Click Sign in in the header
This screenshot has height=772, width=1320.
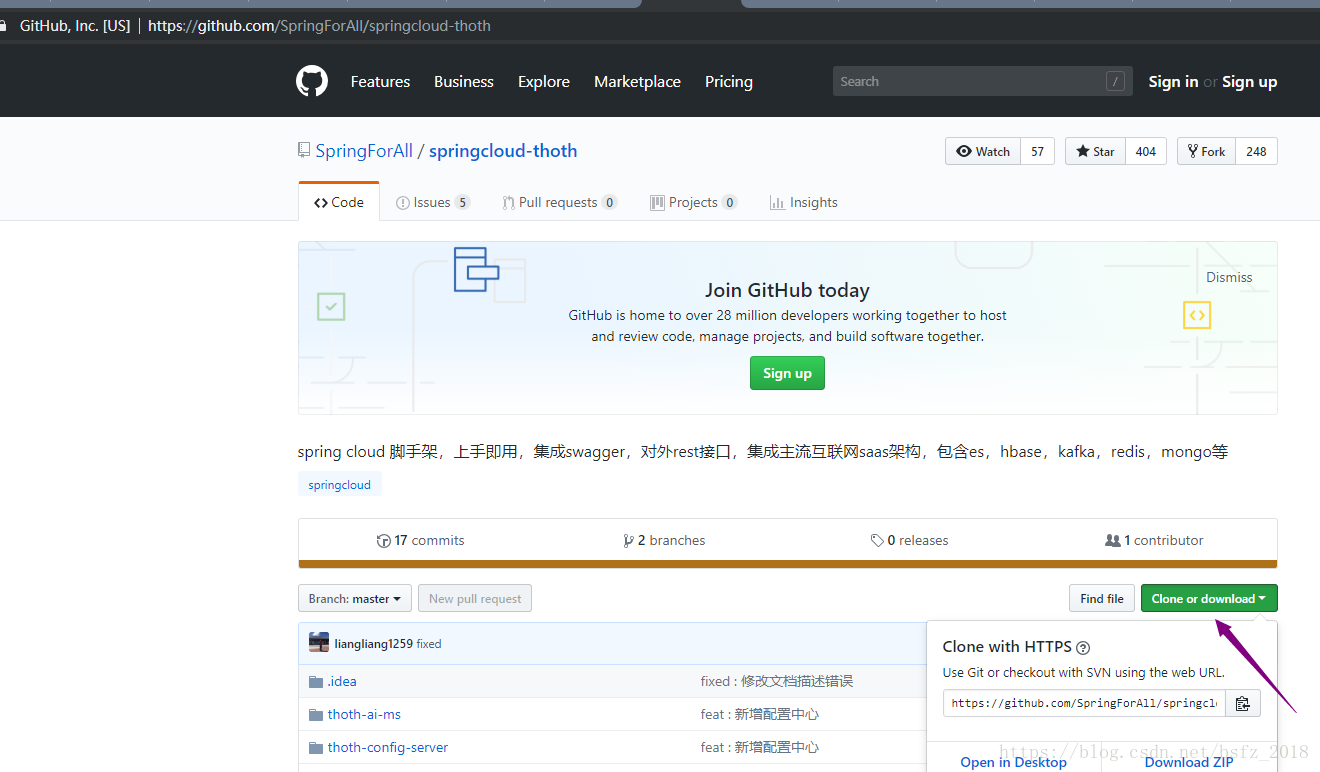coord(1173,82)
